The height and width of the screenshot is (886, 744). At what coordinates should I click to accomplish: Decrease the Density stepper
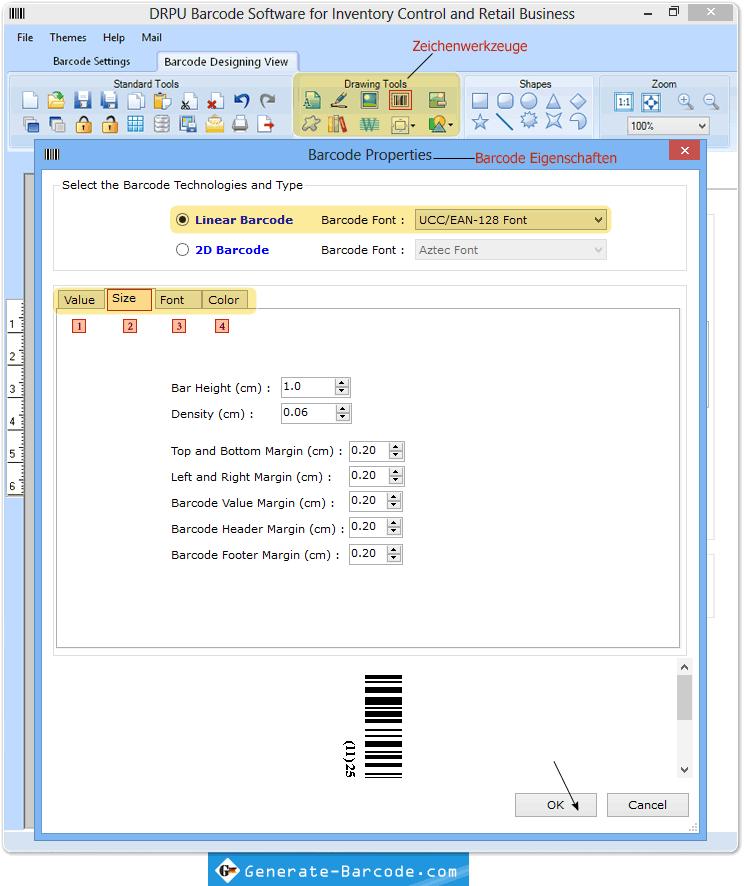click(x=342, y=417)
